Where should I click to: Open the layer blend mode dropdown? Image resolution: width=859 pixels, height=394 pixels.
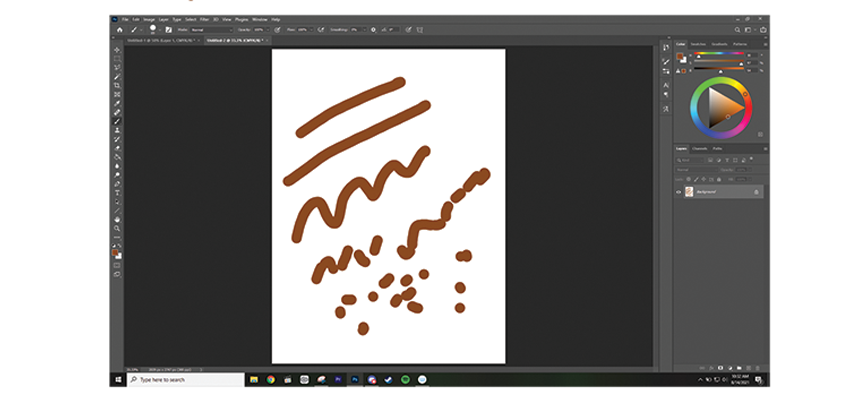(697, 169)
